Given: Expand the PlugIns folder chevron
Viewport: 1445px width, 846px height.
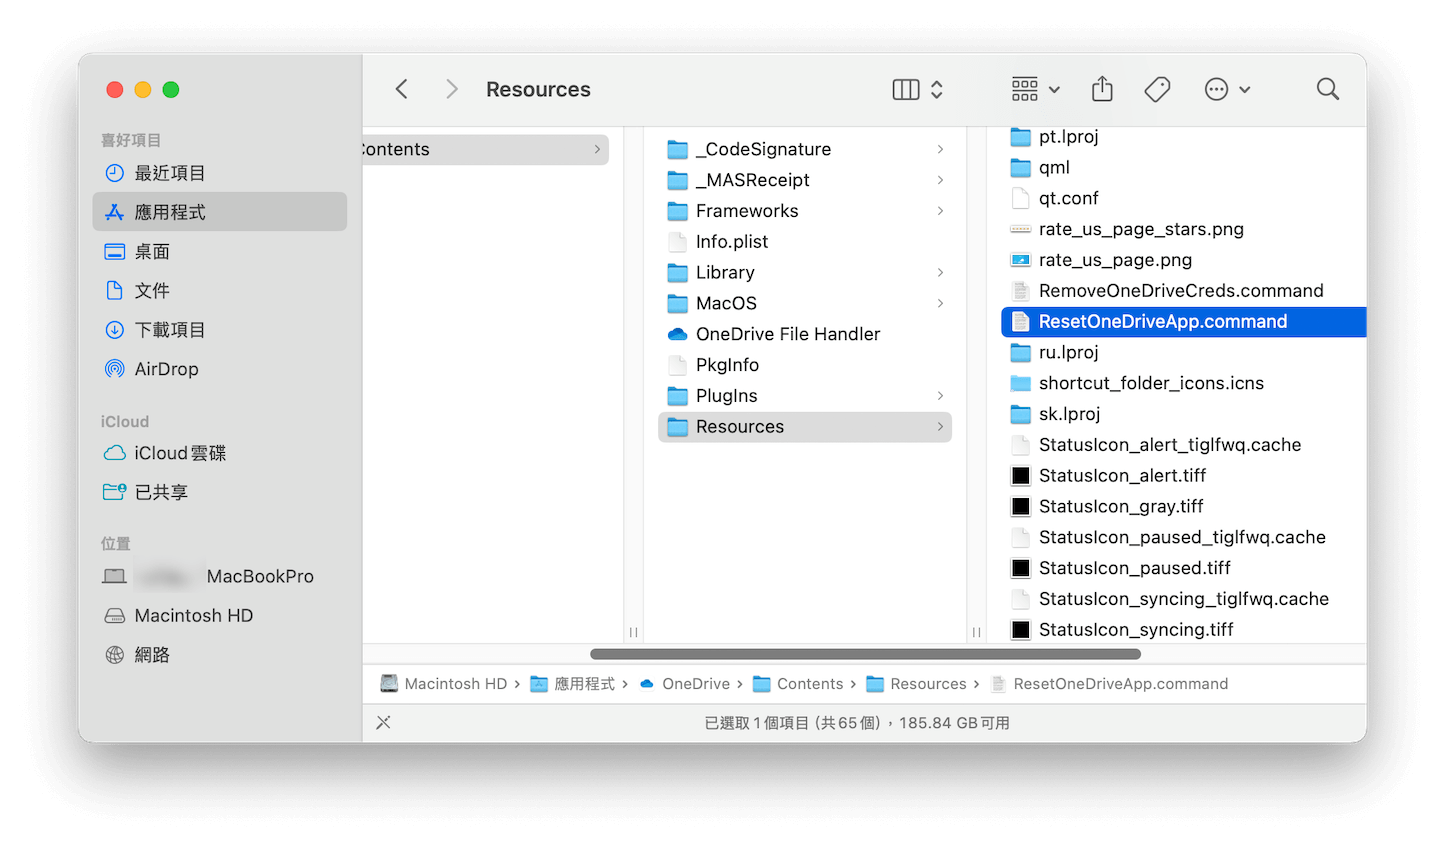Looking at the screenshot, I should (x=940, y=396).
